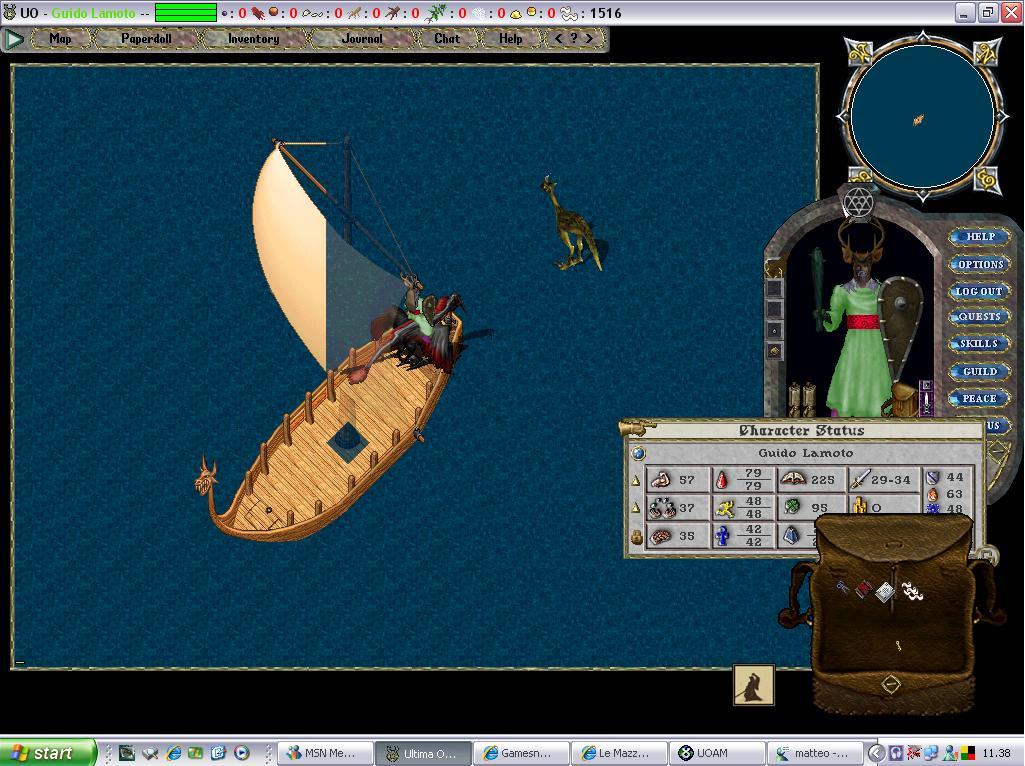Viewport: 1025px width, 766px height.
Task: Click the sword damage icon in Character Status
Action: click(x=860, y=479)
